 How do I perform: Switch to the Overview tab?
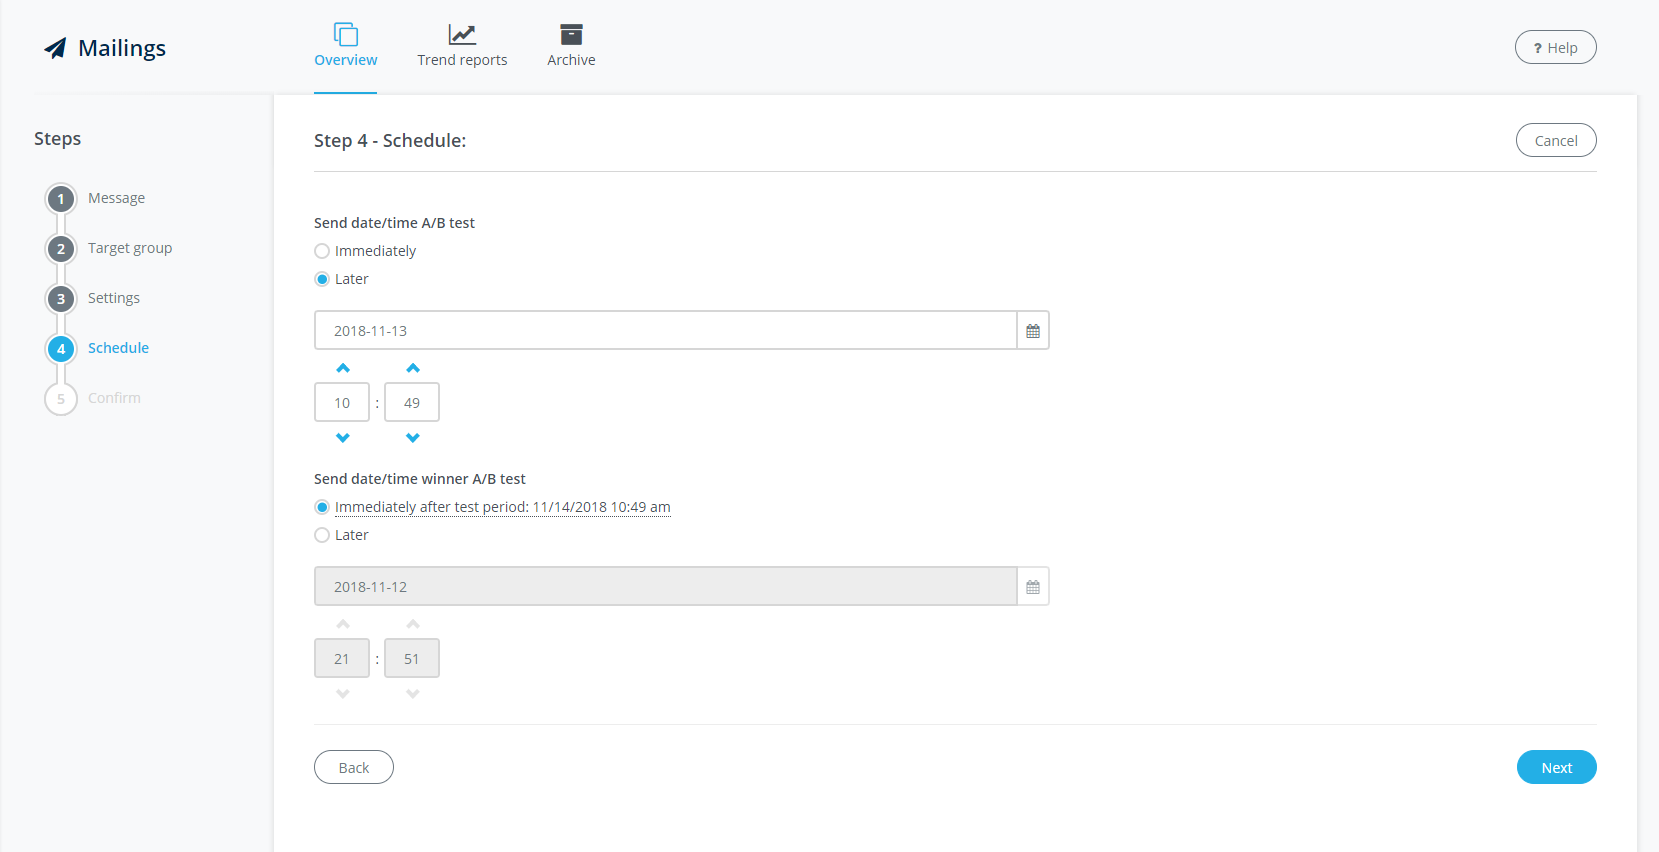(x=346, y=47)
